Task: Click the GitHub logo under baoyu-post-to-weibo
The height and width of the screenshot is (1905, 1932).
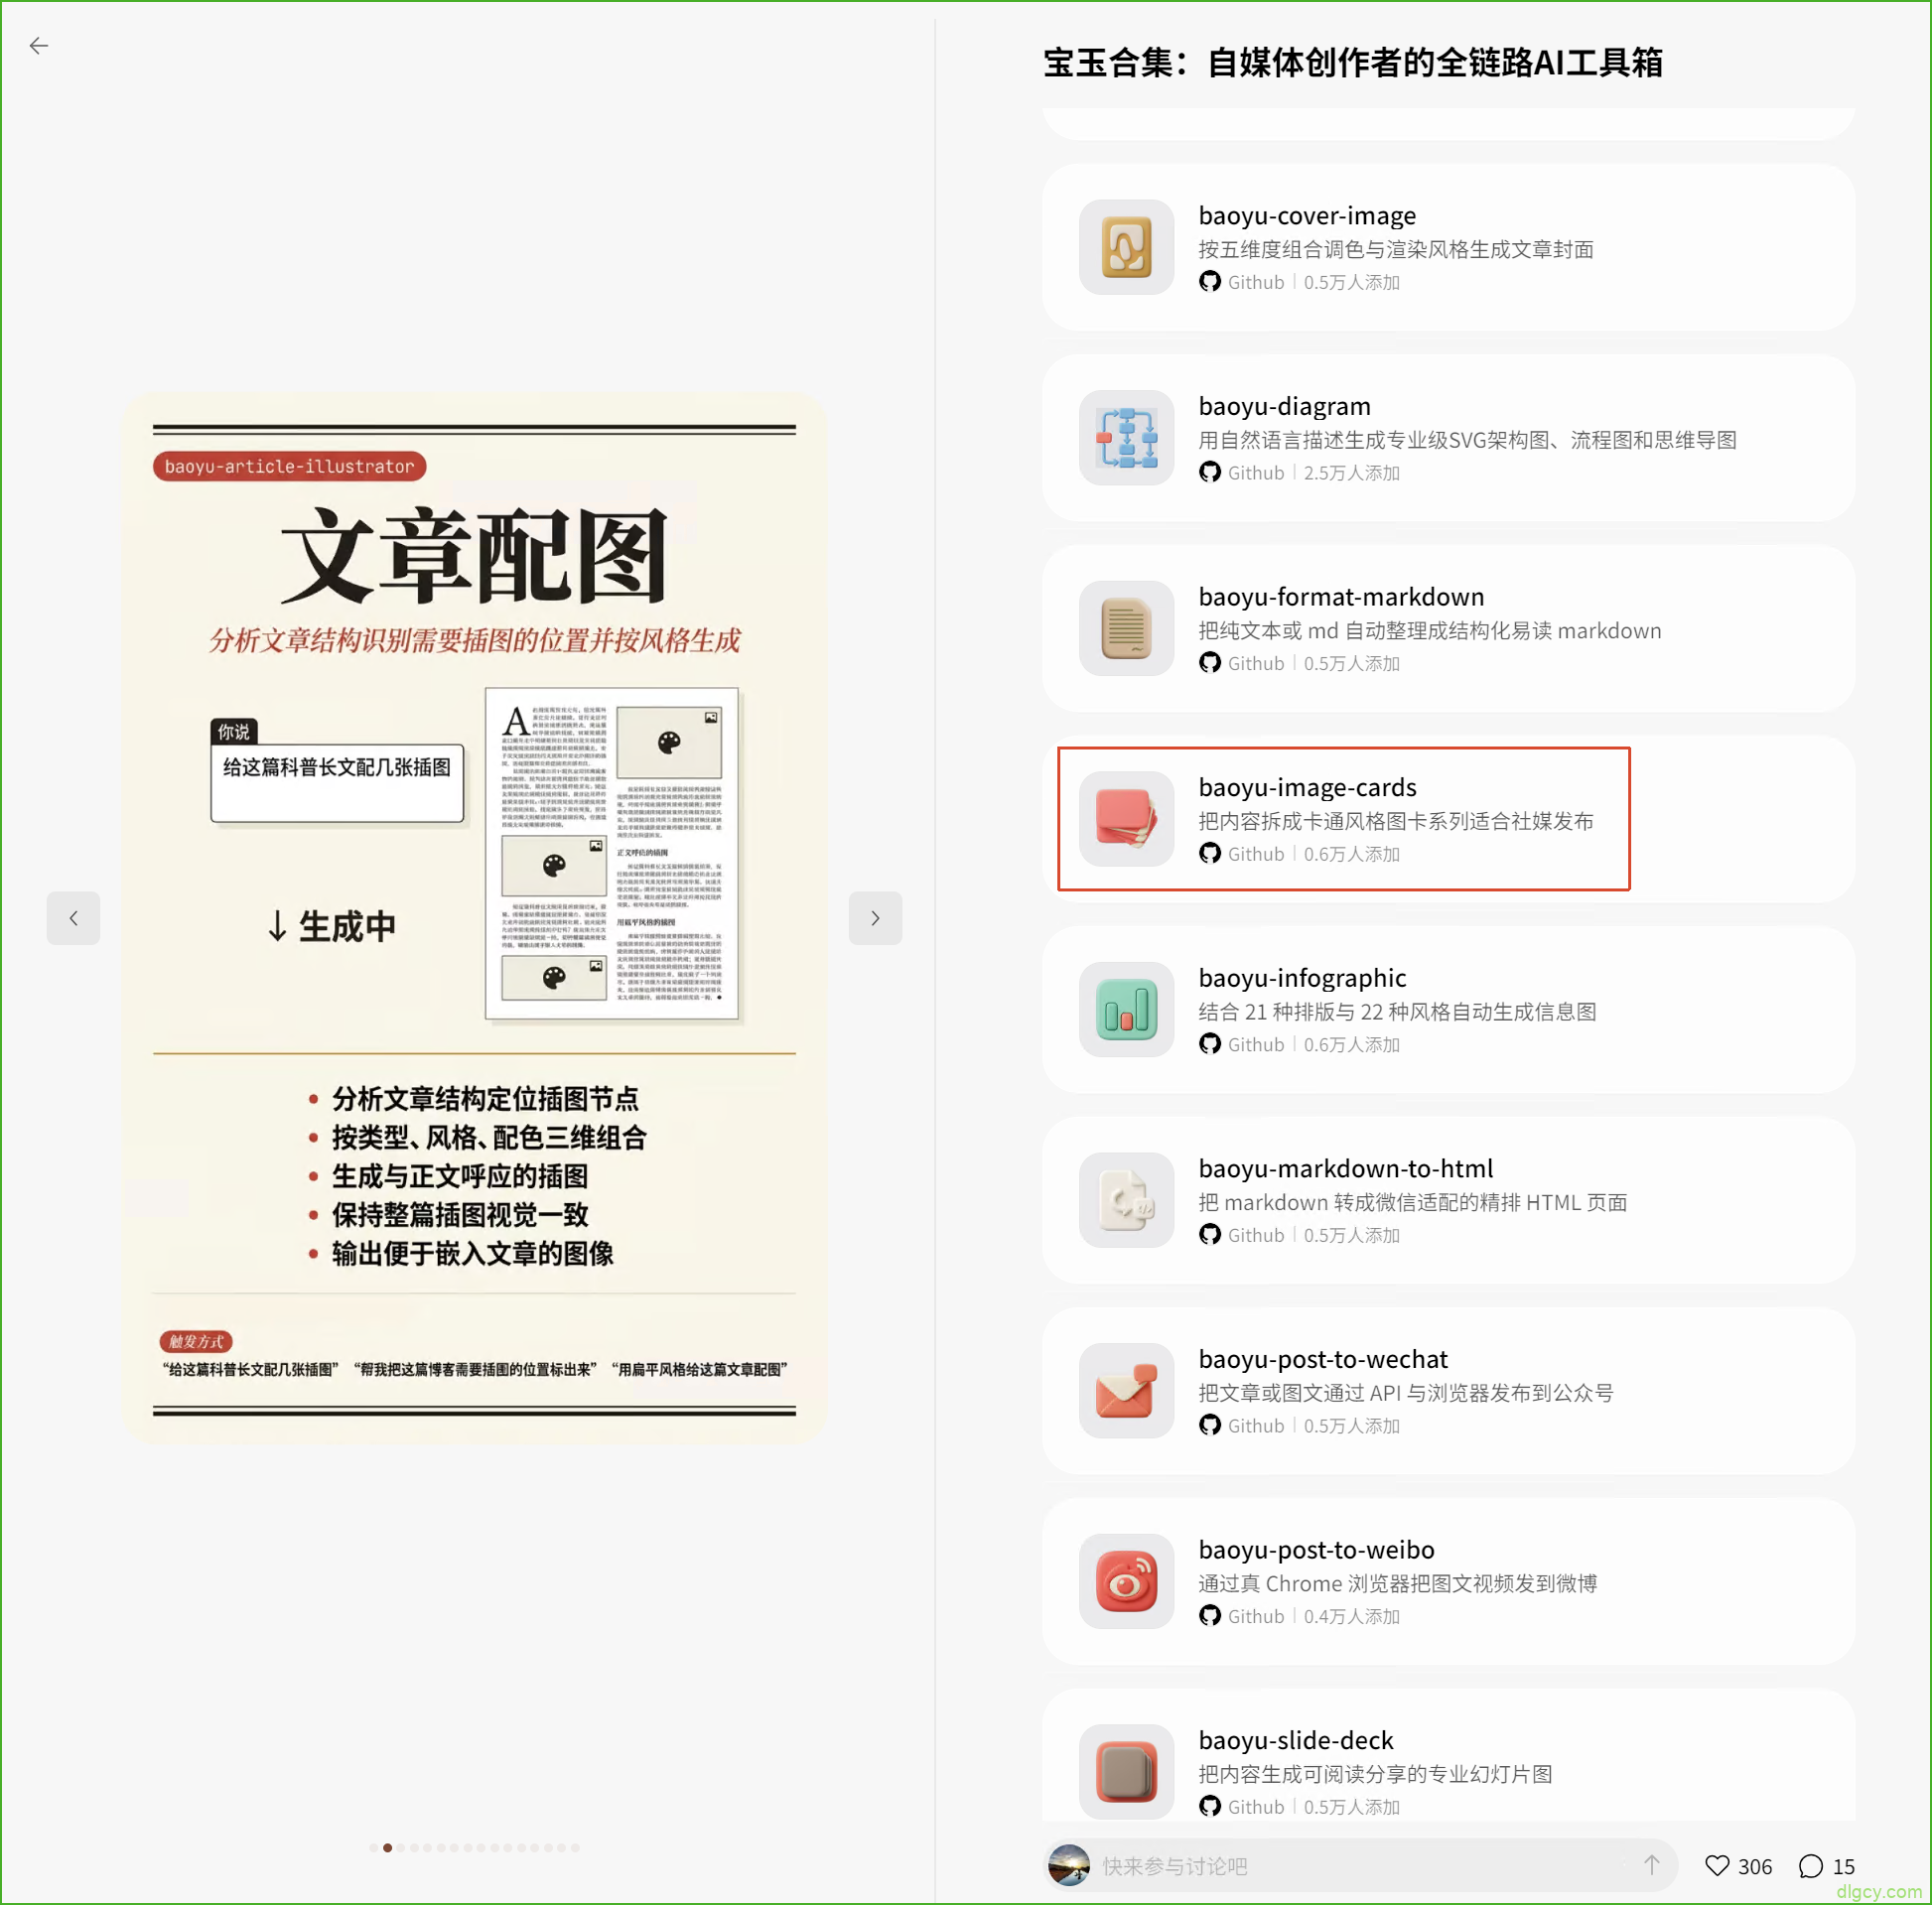Action: pos(1210,1615)
